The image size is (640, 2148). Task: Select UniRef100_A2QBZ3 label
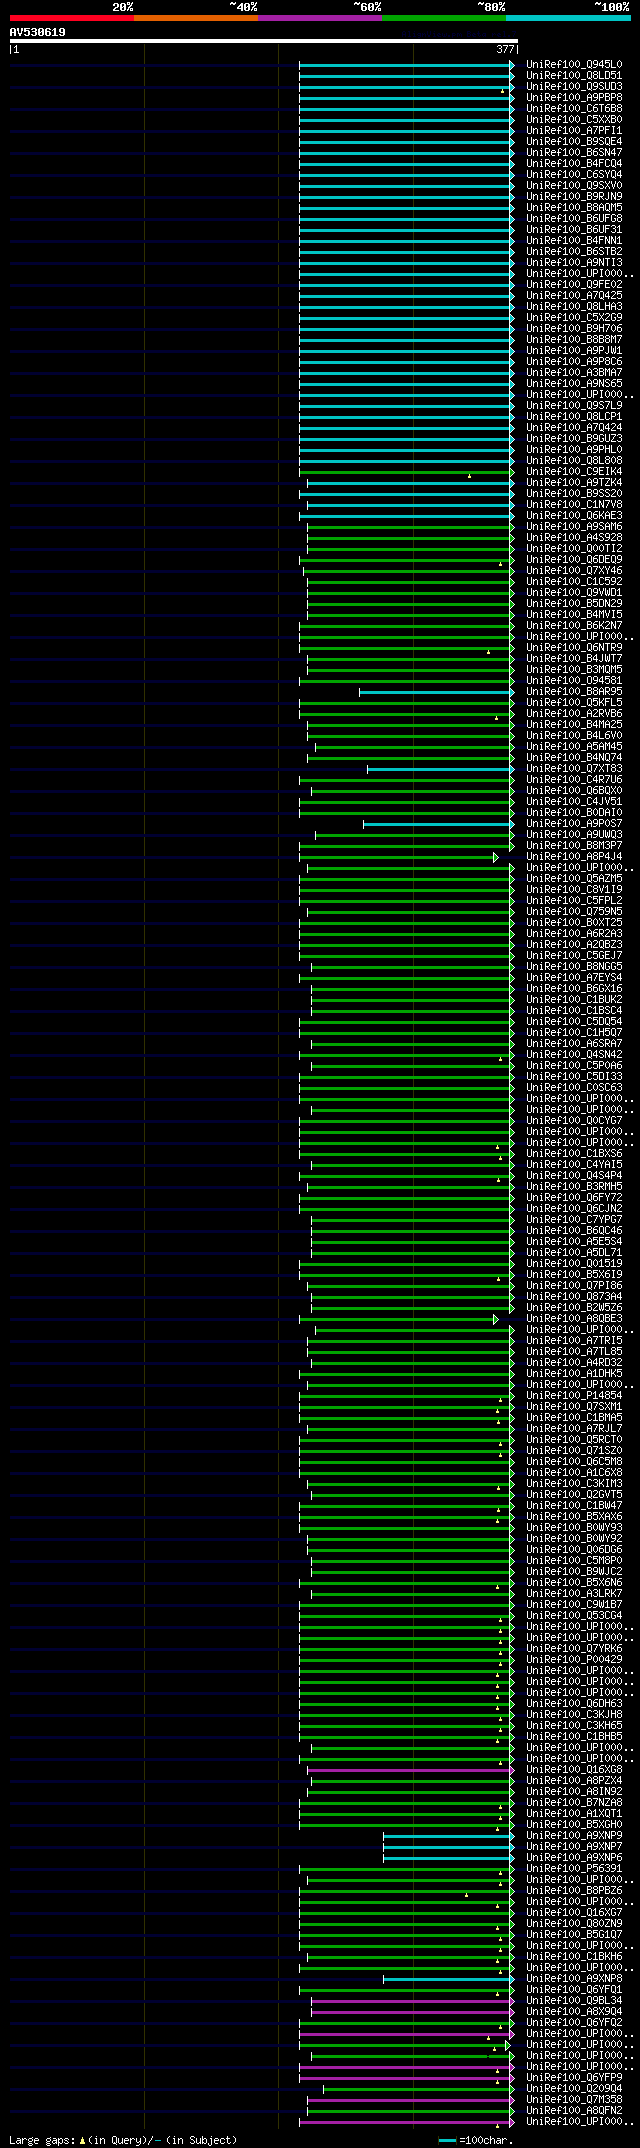(574, 944)
